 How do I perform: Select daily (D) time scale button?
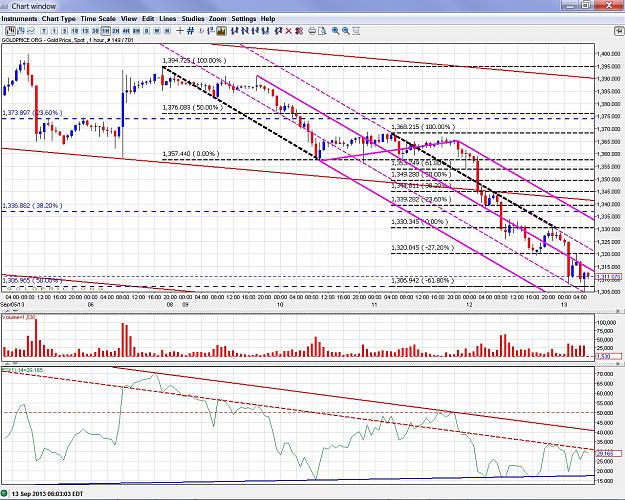[x=147, y=31]
